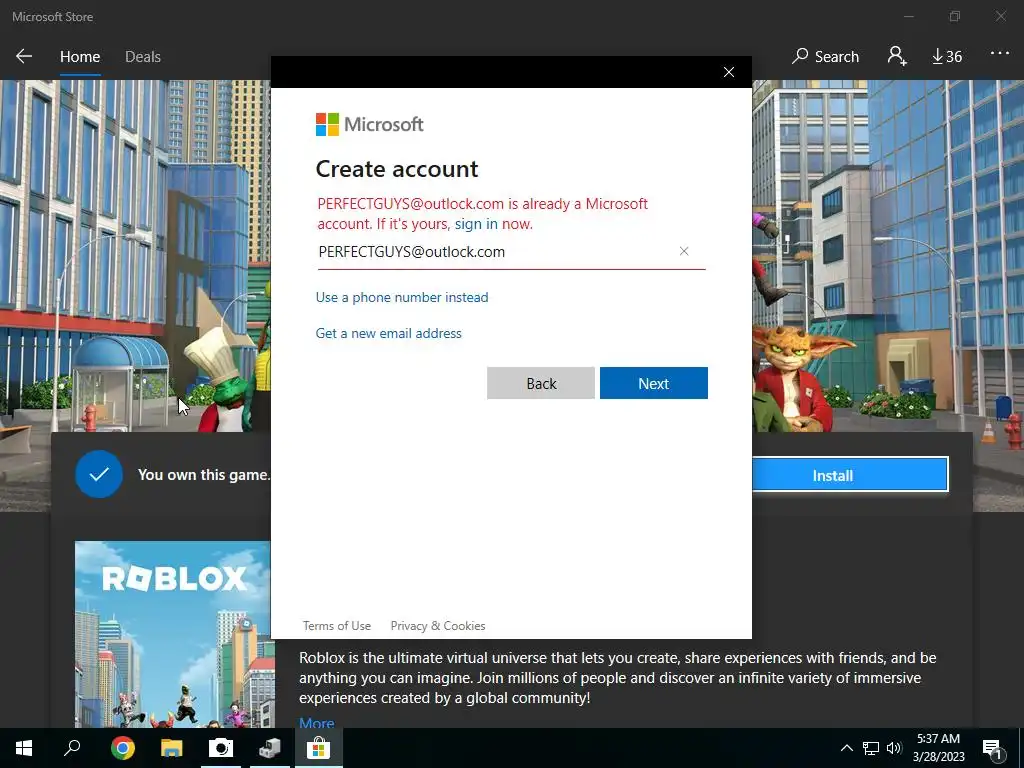Open Search in Microsoft Store
The image size is (1024, 768).
pyautogui.click(x=825, y=57)
